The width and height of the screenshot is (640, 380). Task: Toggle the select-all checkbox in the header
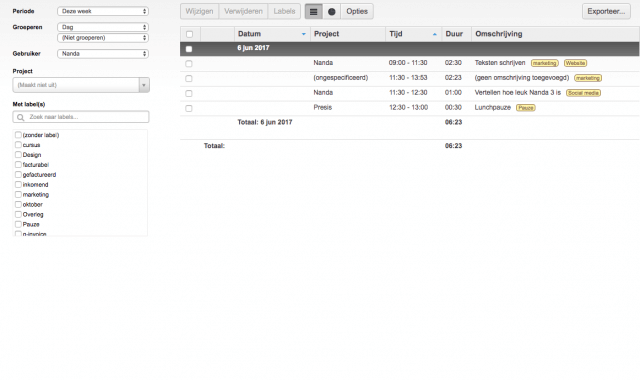pos(189,34)
